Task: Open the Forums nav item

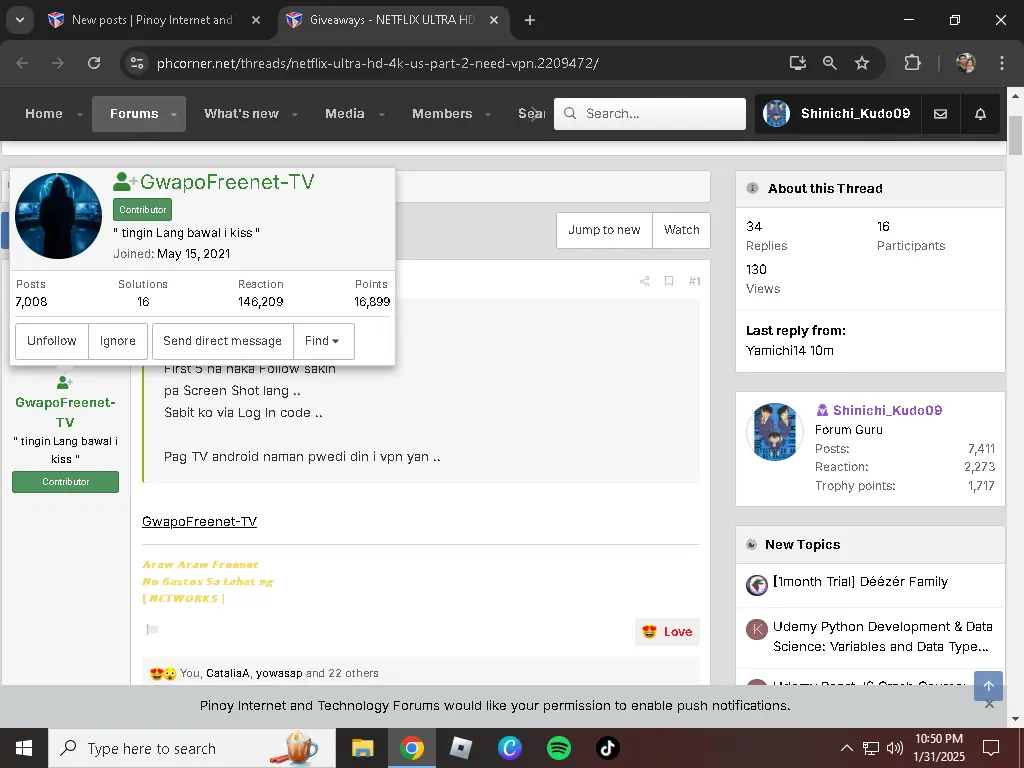Action: (134, 114)
